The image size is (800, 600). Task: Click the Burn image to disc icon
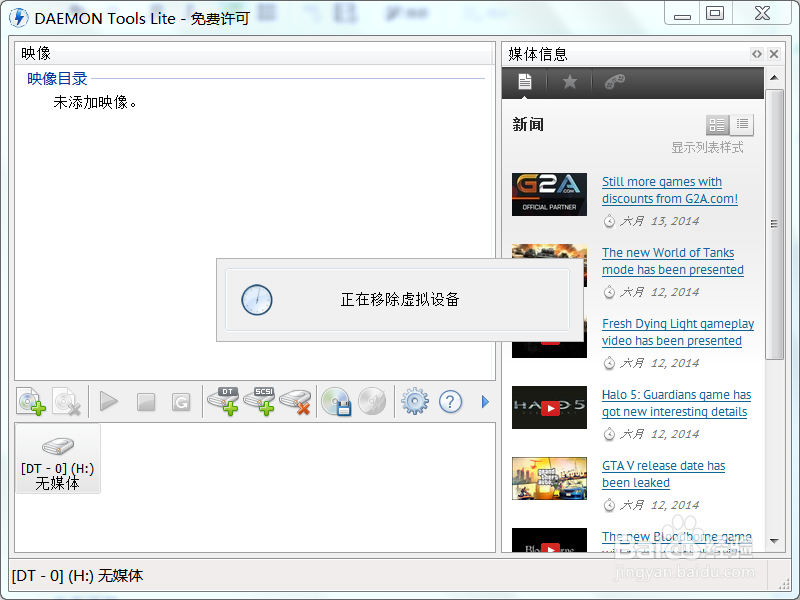(372, 402)
